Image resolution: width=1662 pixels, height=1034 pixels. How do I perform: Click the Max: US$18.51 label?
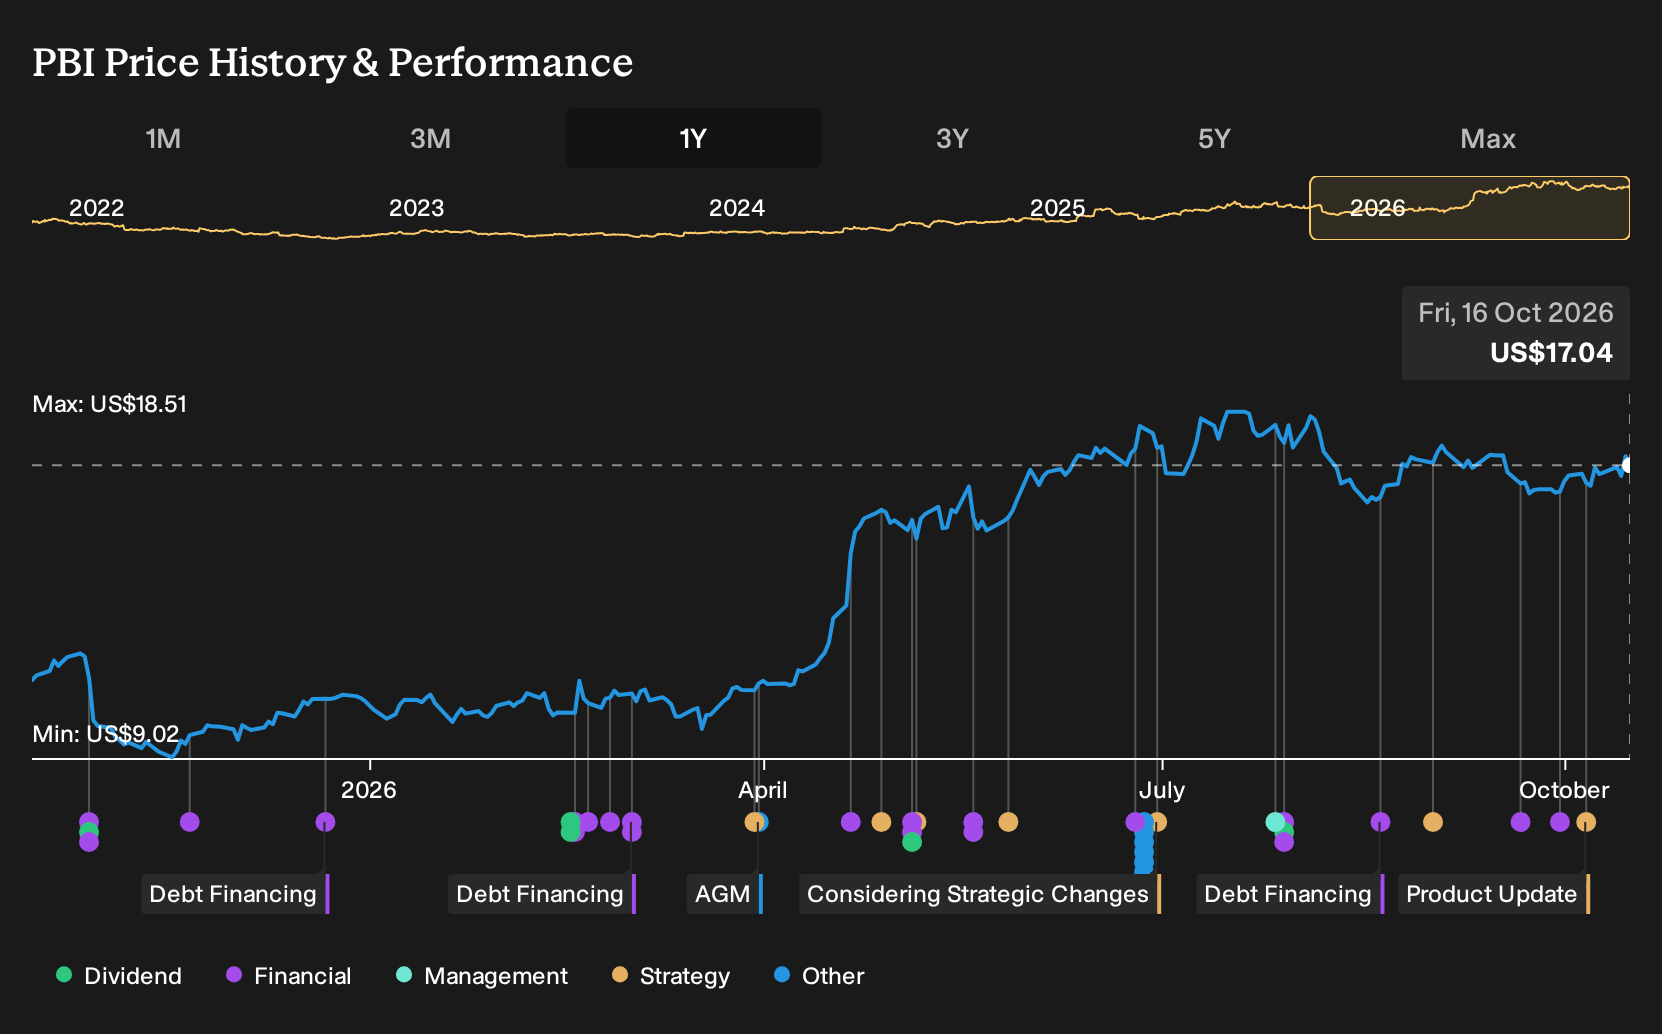(x=110, y=404)
